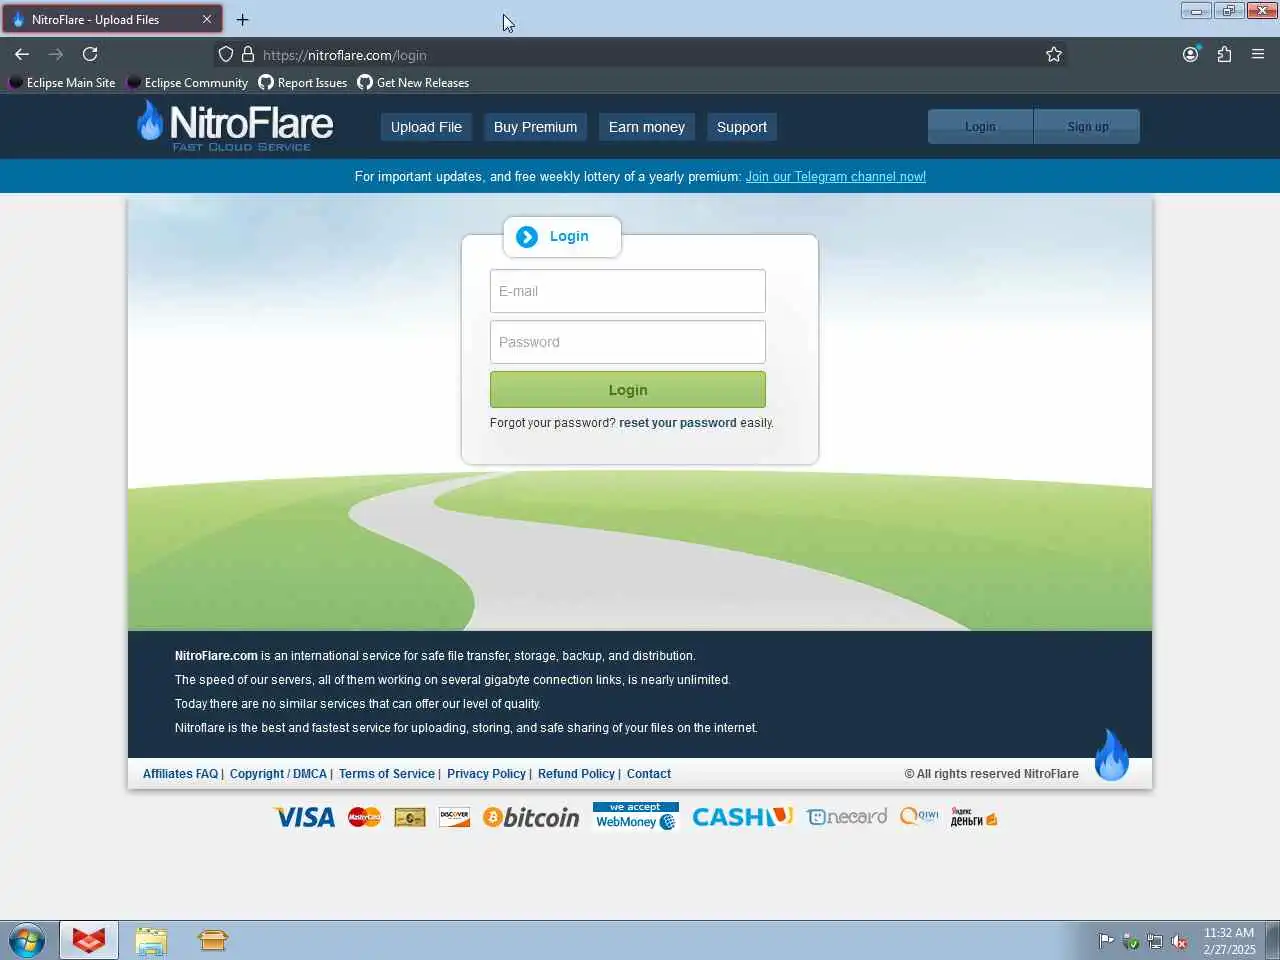Click the gold card payment logo
Screen dimensions: 1280x960
(x=410, y=818)
